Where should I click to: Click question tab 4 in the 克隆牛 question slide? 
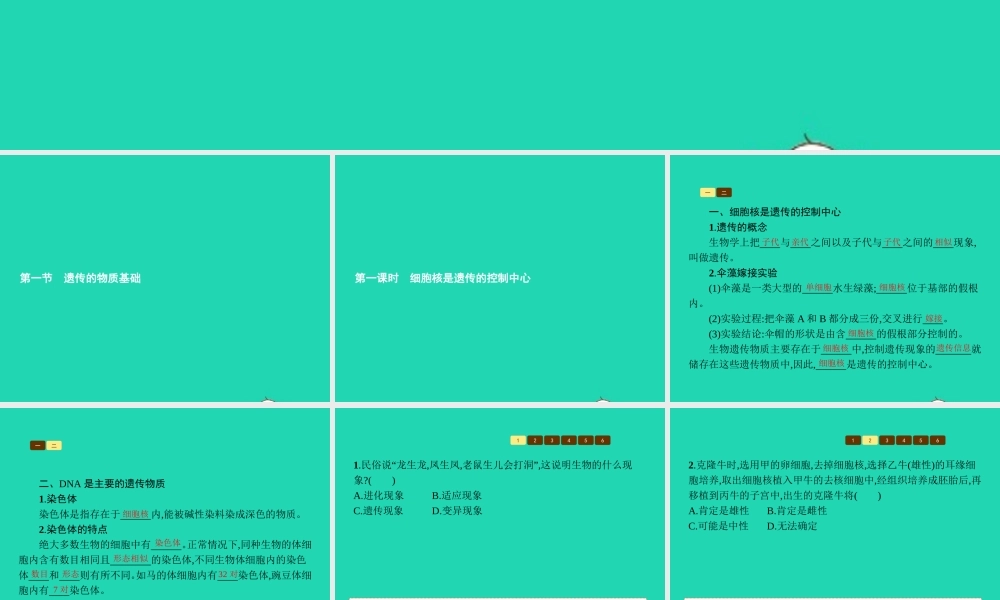904,441
